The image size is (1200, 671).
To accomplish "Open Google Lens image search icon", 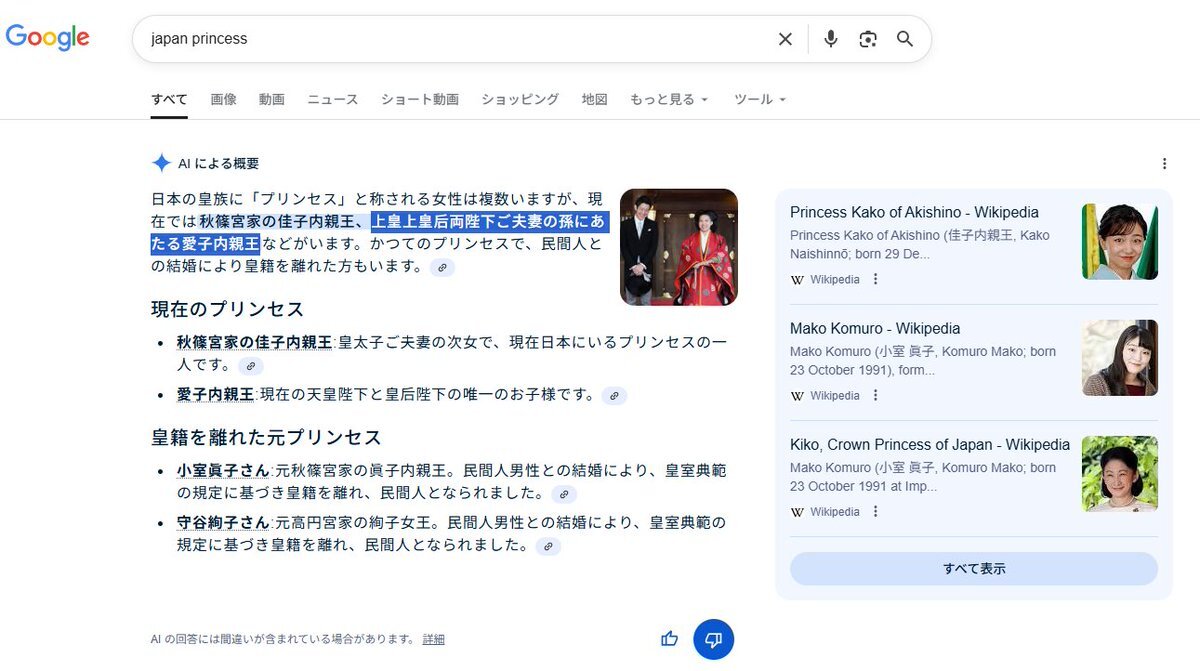I will tap(868, 39).
